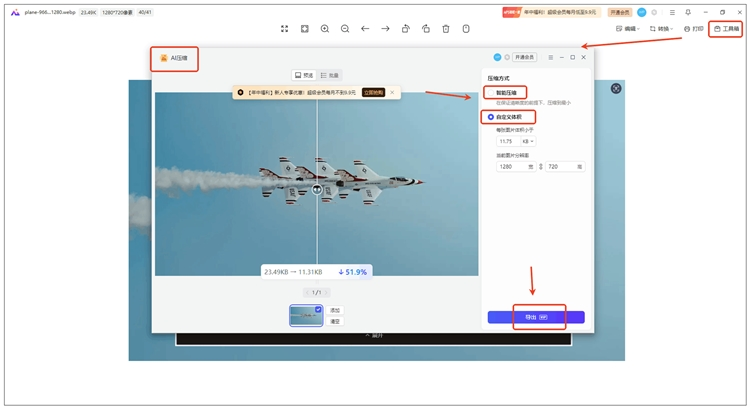Zoom out with the magnifier minus icon
The width and height of the screenshot is (750, 409).
tap(345, 29)
